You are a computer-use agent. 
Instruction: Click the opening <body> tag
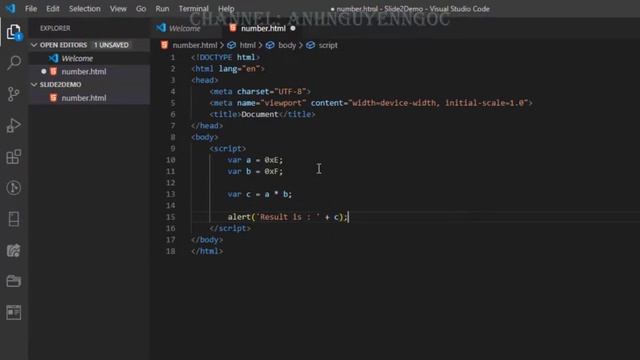[x=204, y=137]
